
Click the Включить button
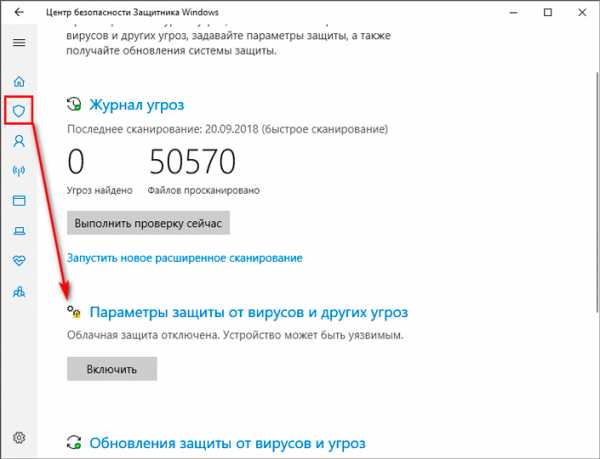(x=112, y=369)
